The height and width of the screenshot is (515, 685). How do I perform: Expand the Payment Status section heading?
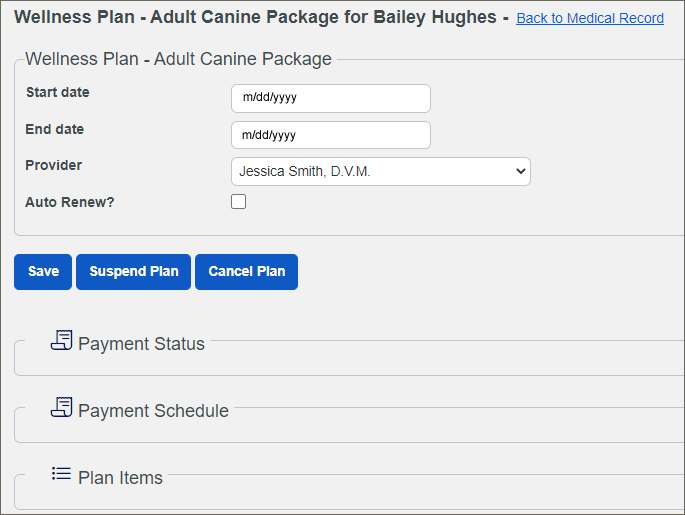tap(141, 344)
